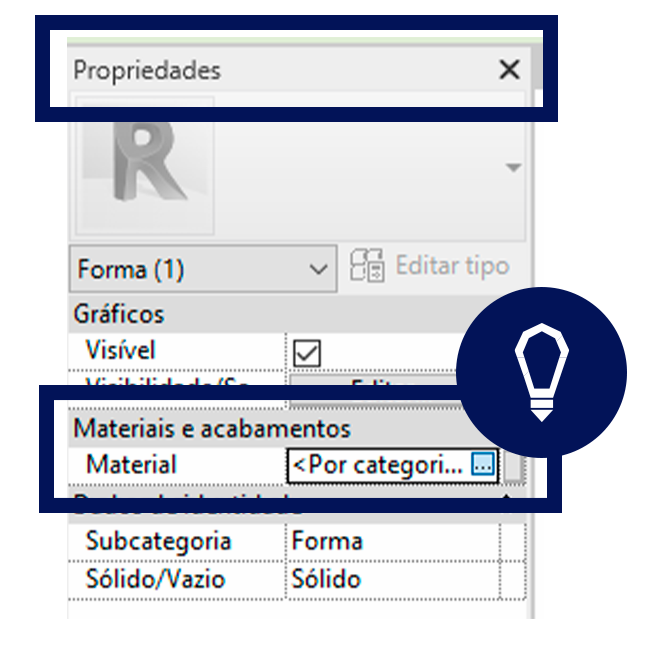This screenshot has height=656, width=670.
Task: Click the Propriedades panel title
Action: (x=147, y=71)
